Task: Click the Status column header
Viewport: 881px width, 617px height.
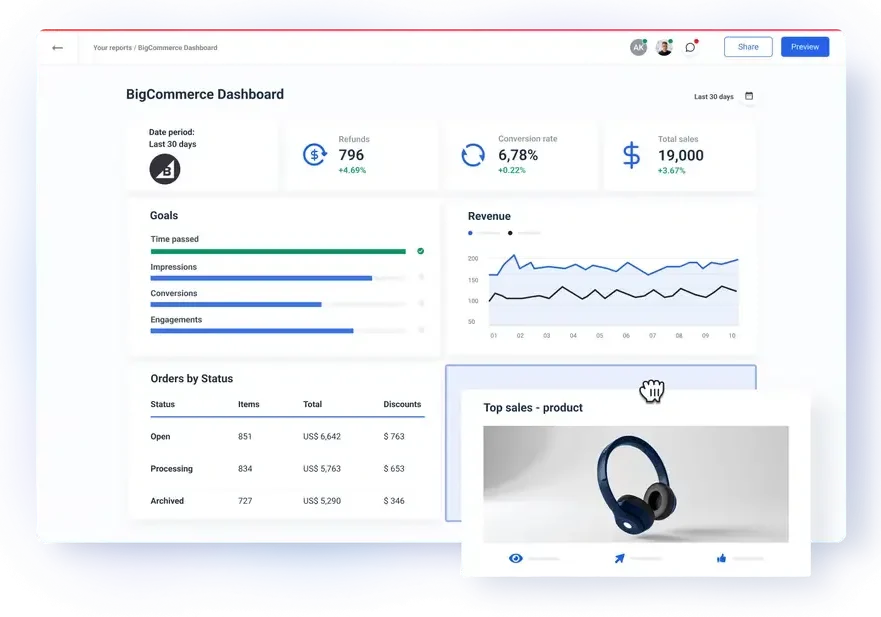Action: coord(162,404)
